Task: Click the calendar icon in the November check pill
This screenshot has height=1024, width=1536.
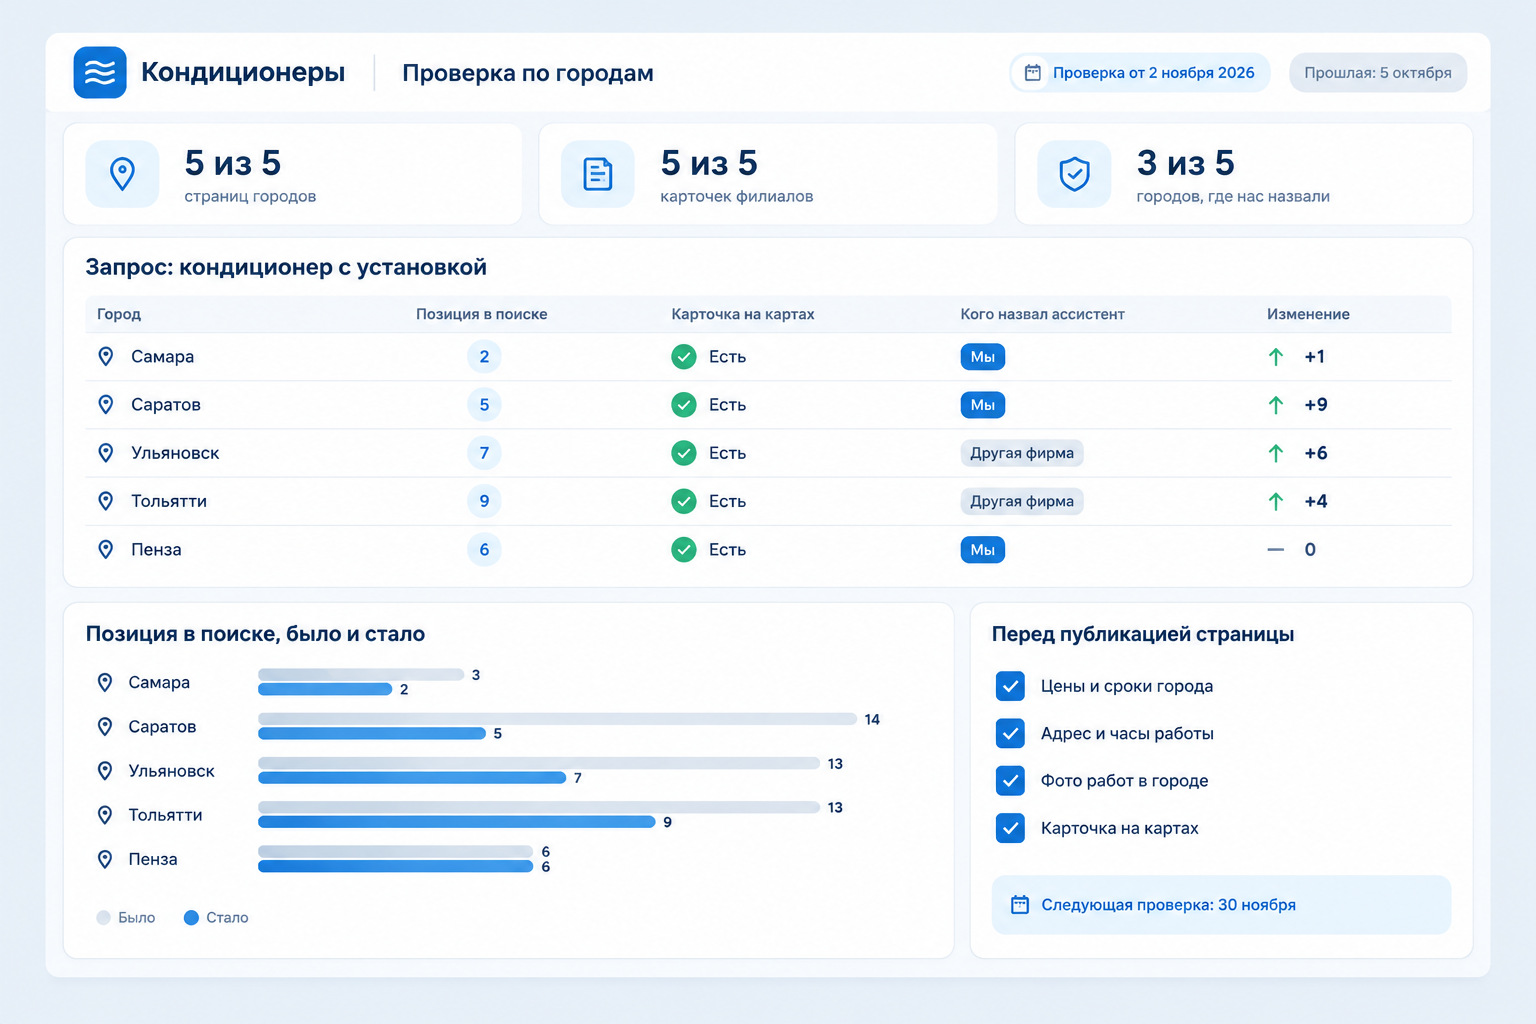Action: coord(1033,73)
